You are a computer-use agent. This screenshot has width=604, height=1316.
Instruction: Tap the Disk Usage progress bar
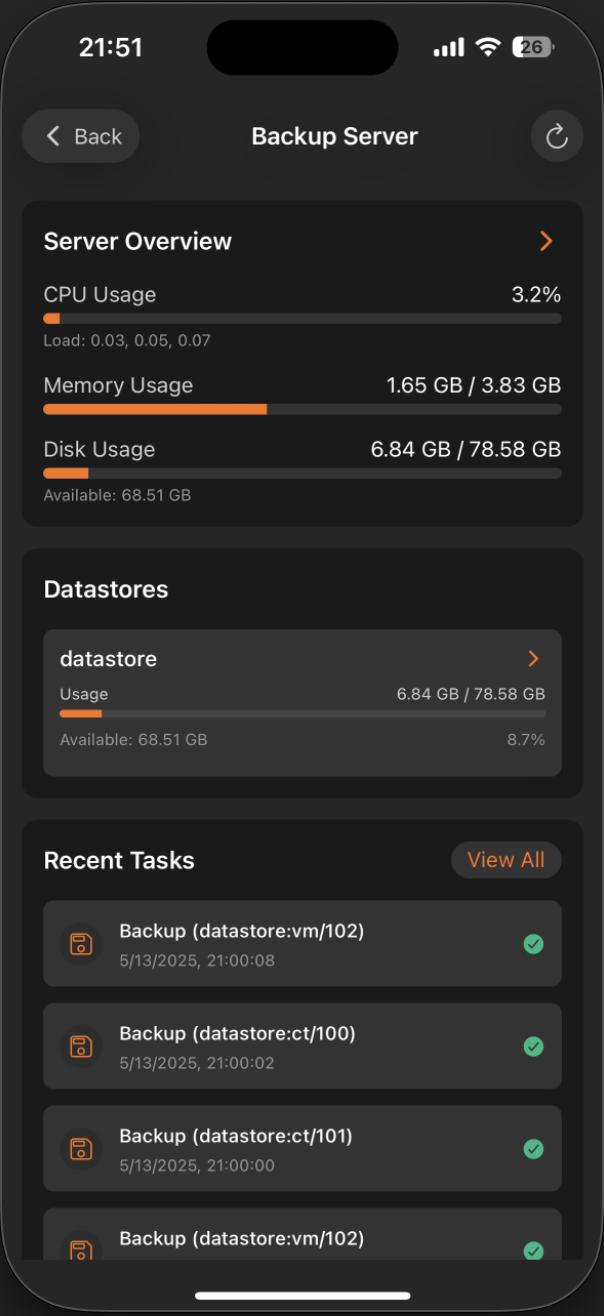302,473
